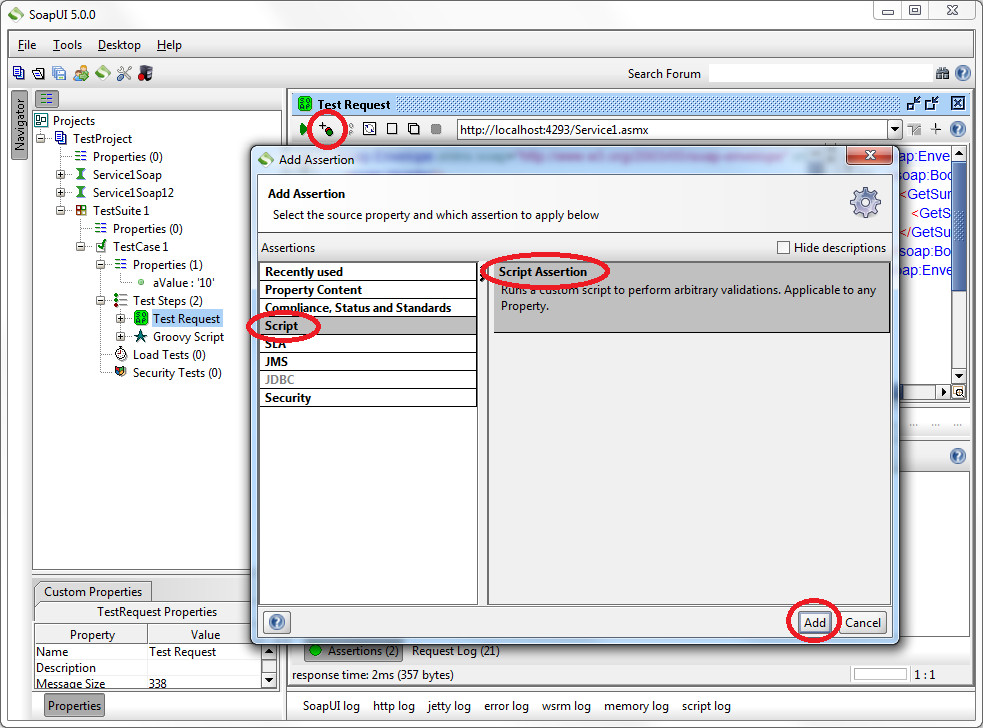
Task: Click the plus icon beside endpoint field
Action: [x=936, y=129]
